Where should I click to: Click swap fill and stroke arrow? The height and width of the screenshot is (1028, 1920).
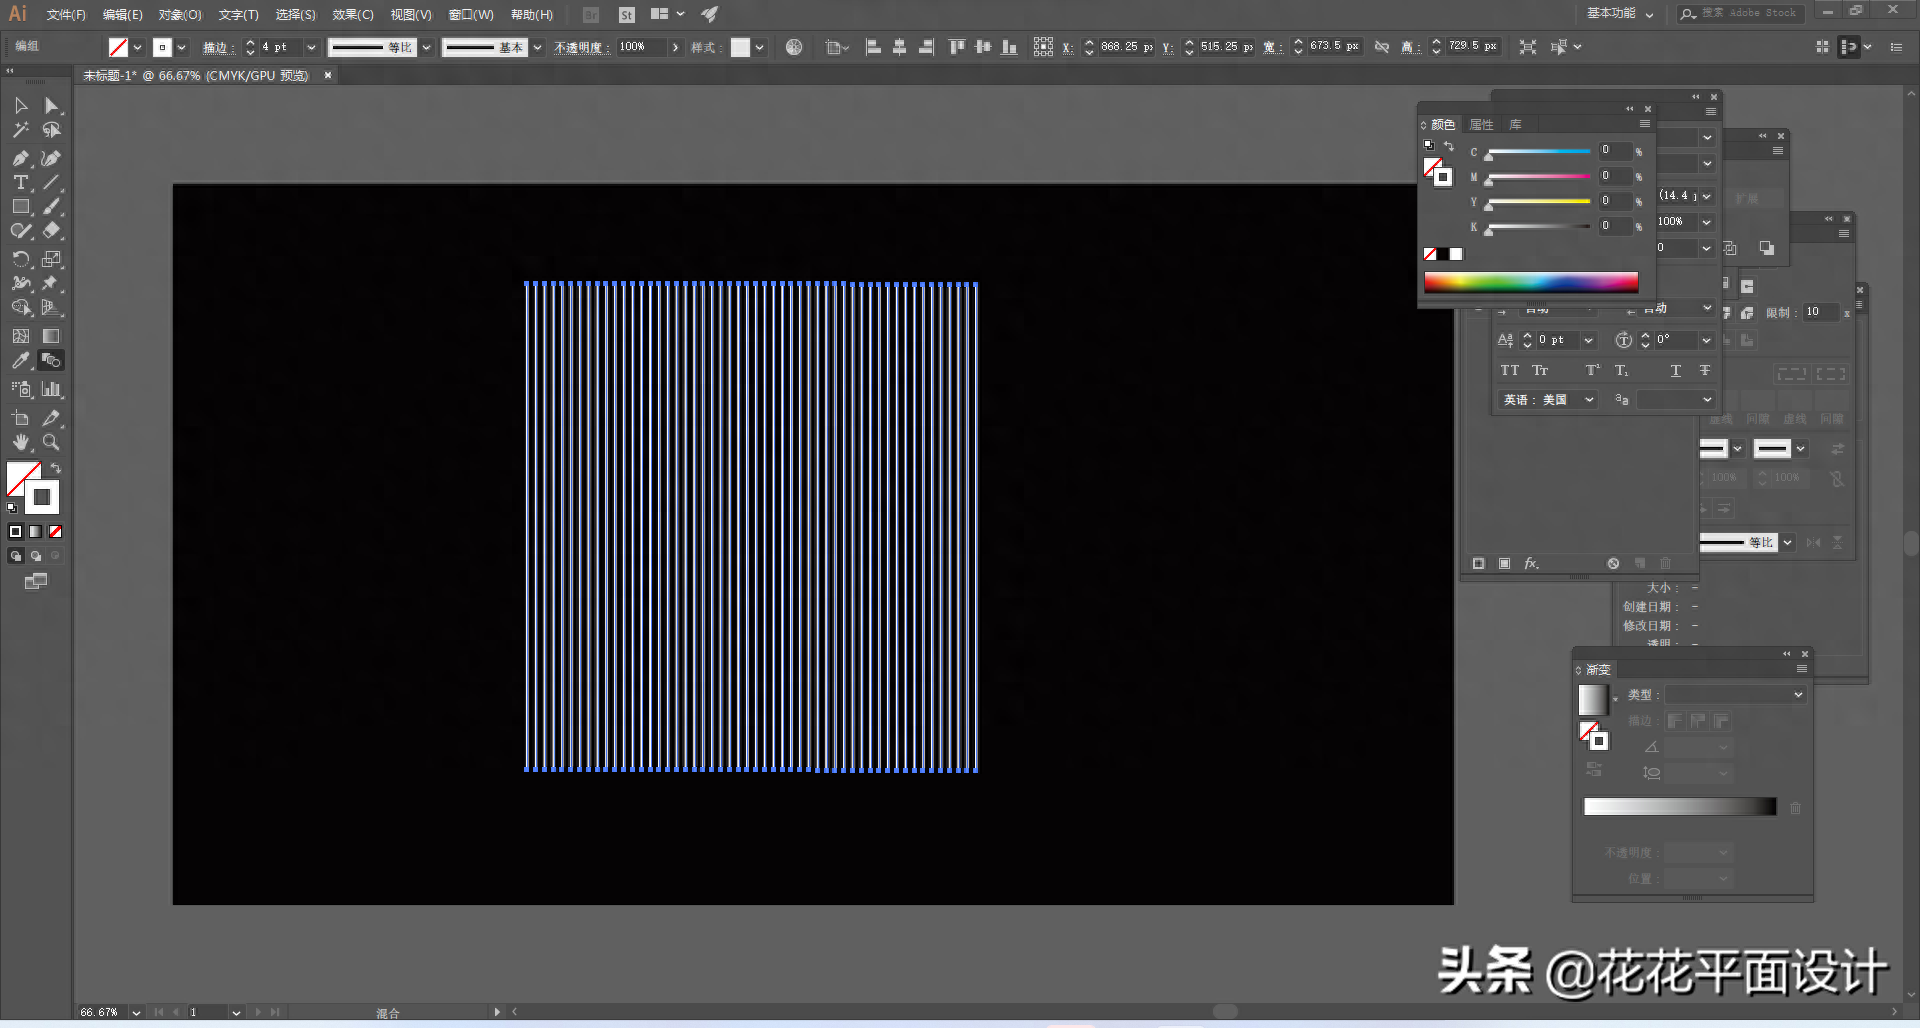pos(57,468)
